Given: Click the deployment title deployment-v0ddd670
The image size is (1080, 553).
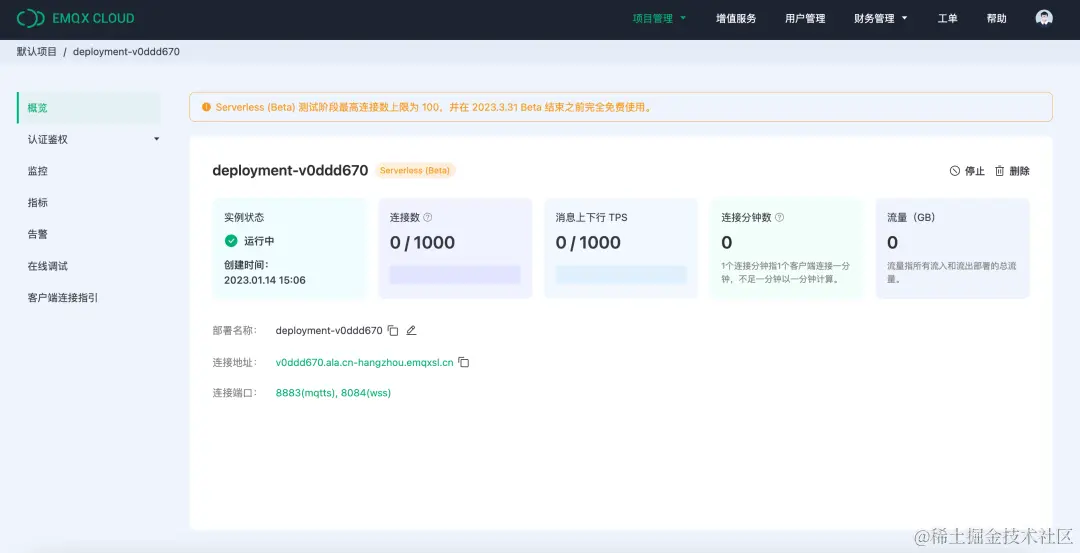Looking at the screenshot, I should 290,170.
